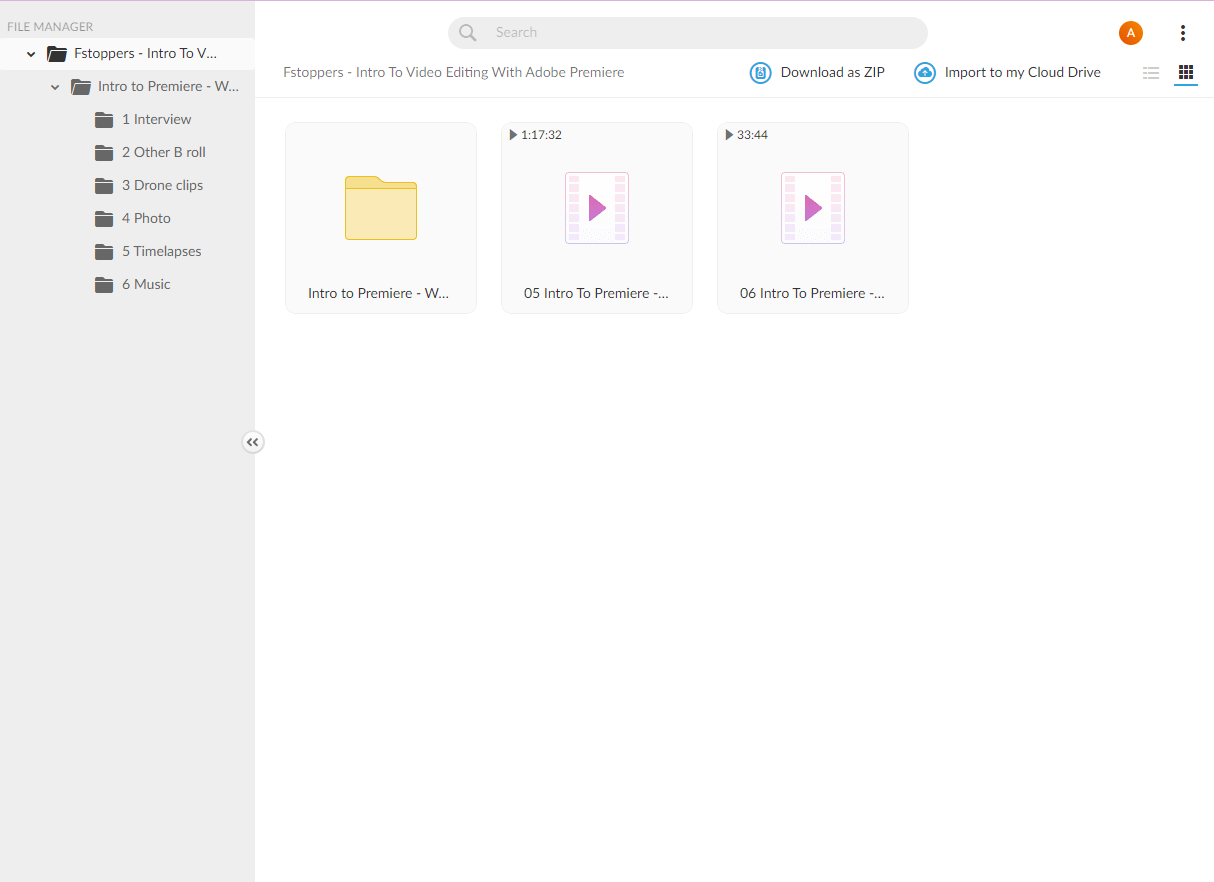Screen dimensions: 1214x882
Task: Open the 2 Other B roll folder
Action: (164, 152)
